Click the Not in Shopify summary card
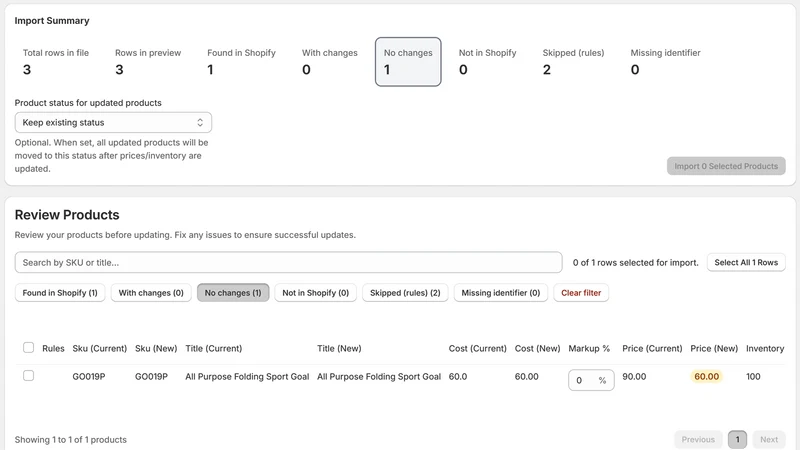 point(487,62)
